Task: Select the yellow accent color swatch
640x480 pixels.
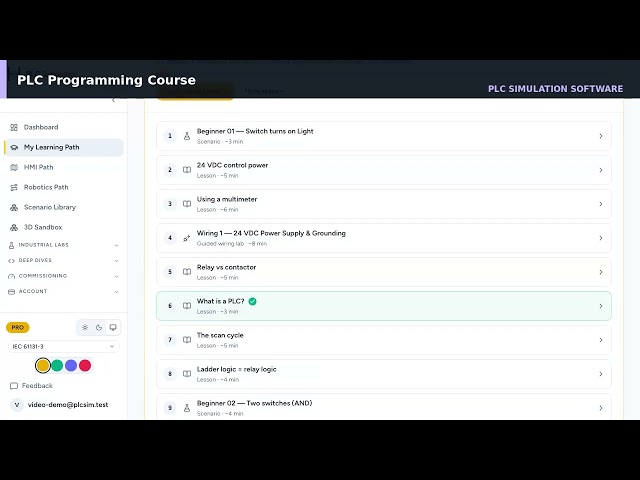Action: (x=43, y=365)
